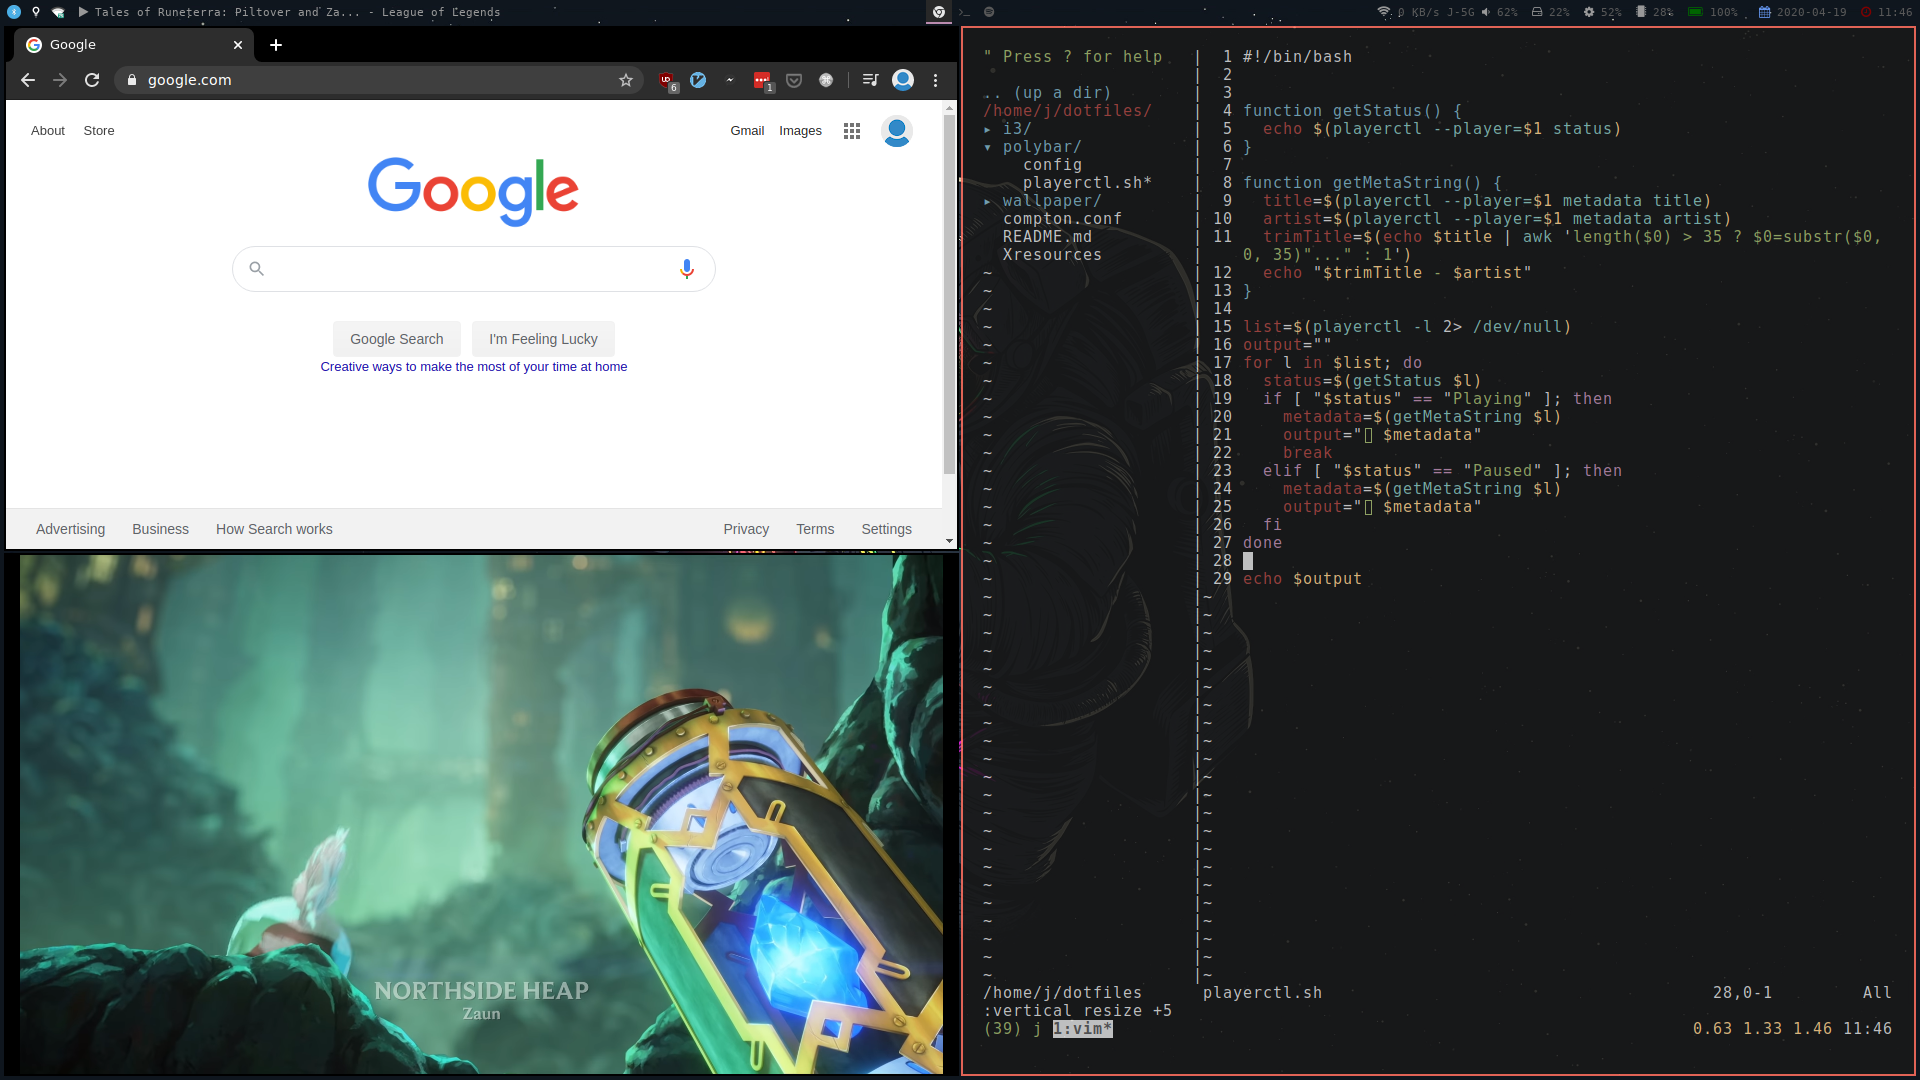Open a new browser tab

coord(276,45)
